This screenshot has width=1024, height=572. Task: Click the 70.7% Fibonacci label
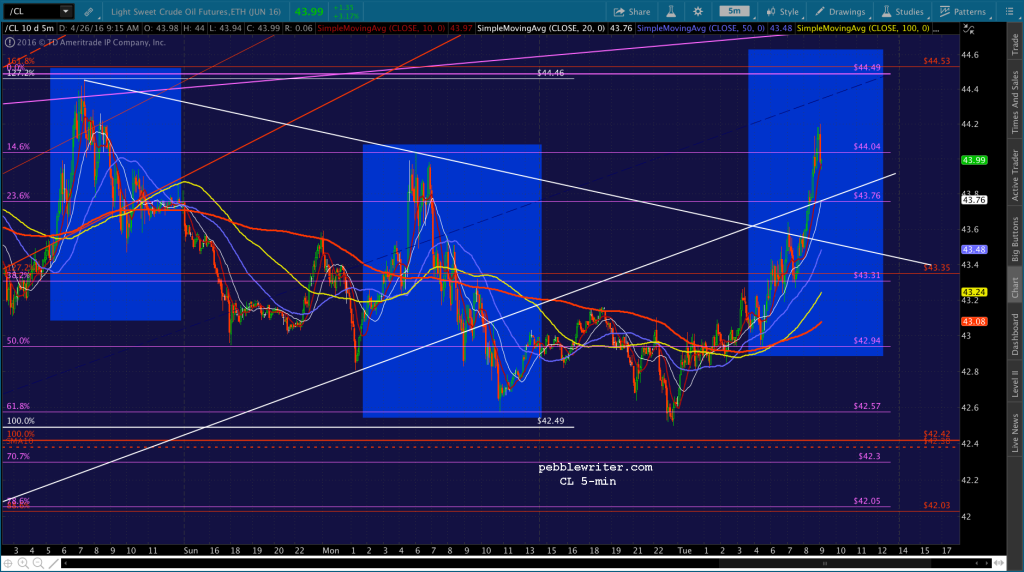pos(18,456)
